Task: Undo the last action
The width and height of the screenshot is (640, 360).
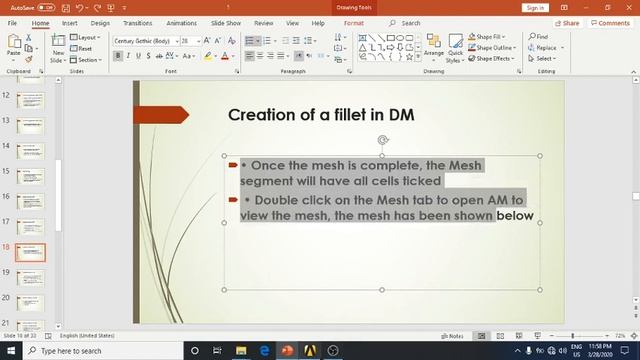Action: pyautogui.click(x=80, y=8)
